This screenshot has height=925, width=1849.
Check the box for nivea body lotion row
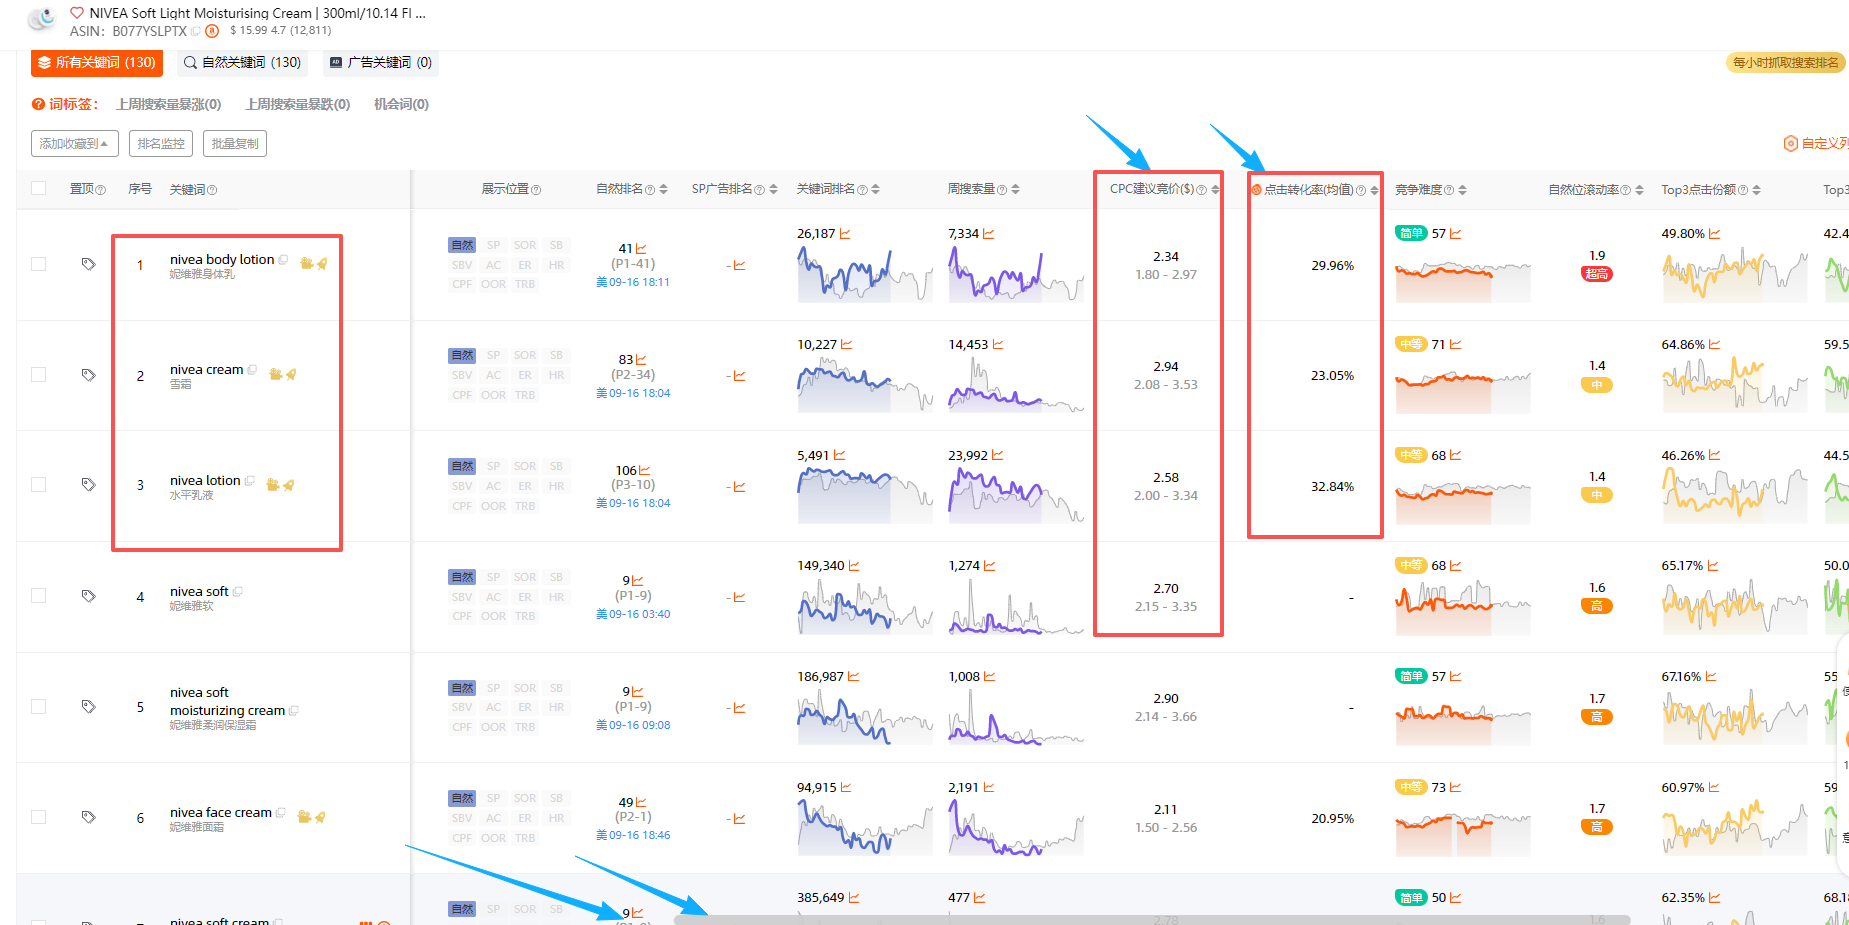(x=38, y=264)
